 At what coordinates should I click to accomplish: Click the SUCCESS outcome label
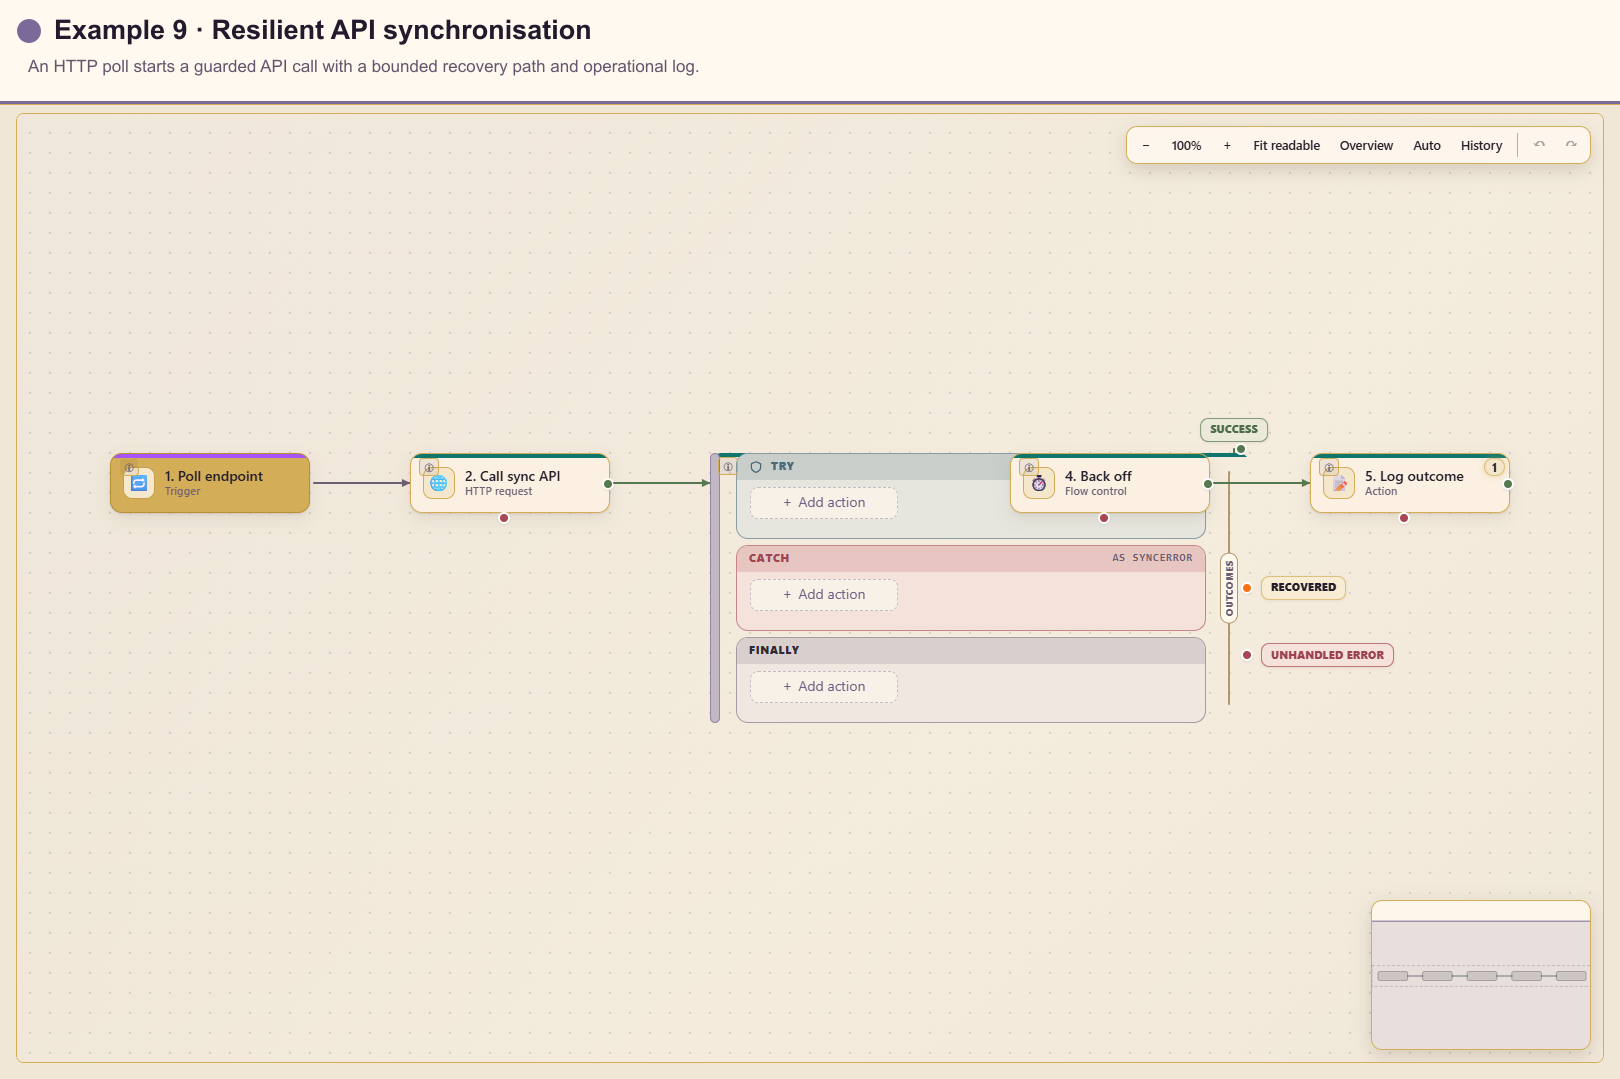click(x=1234, y=429)
